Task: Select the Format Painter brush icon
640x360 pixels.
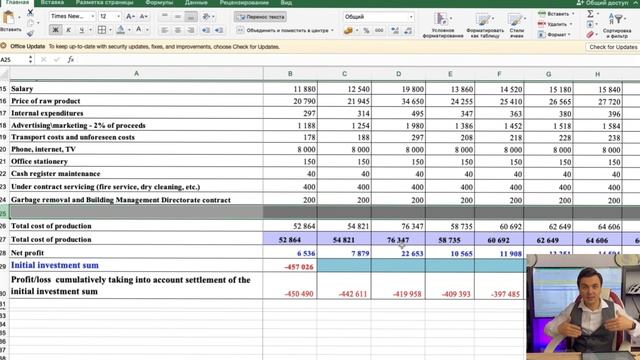Action: 30,34
